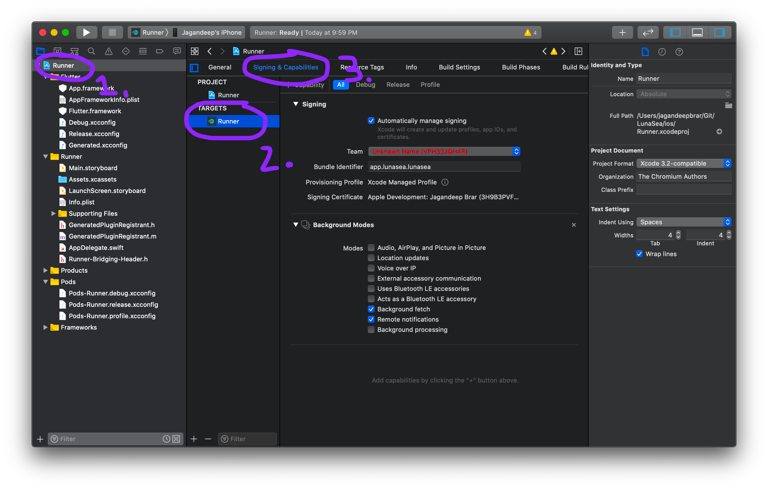
Task: Click the warning count in activity bar
Action: 530,32
